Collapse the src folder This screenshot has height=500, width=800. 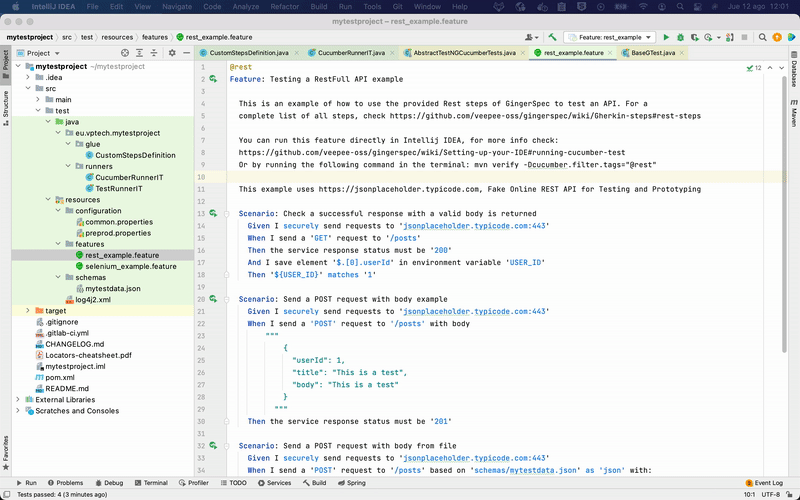(28, 89)
